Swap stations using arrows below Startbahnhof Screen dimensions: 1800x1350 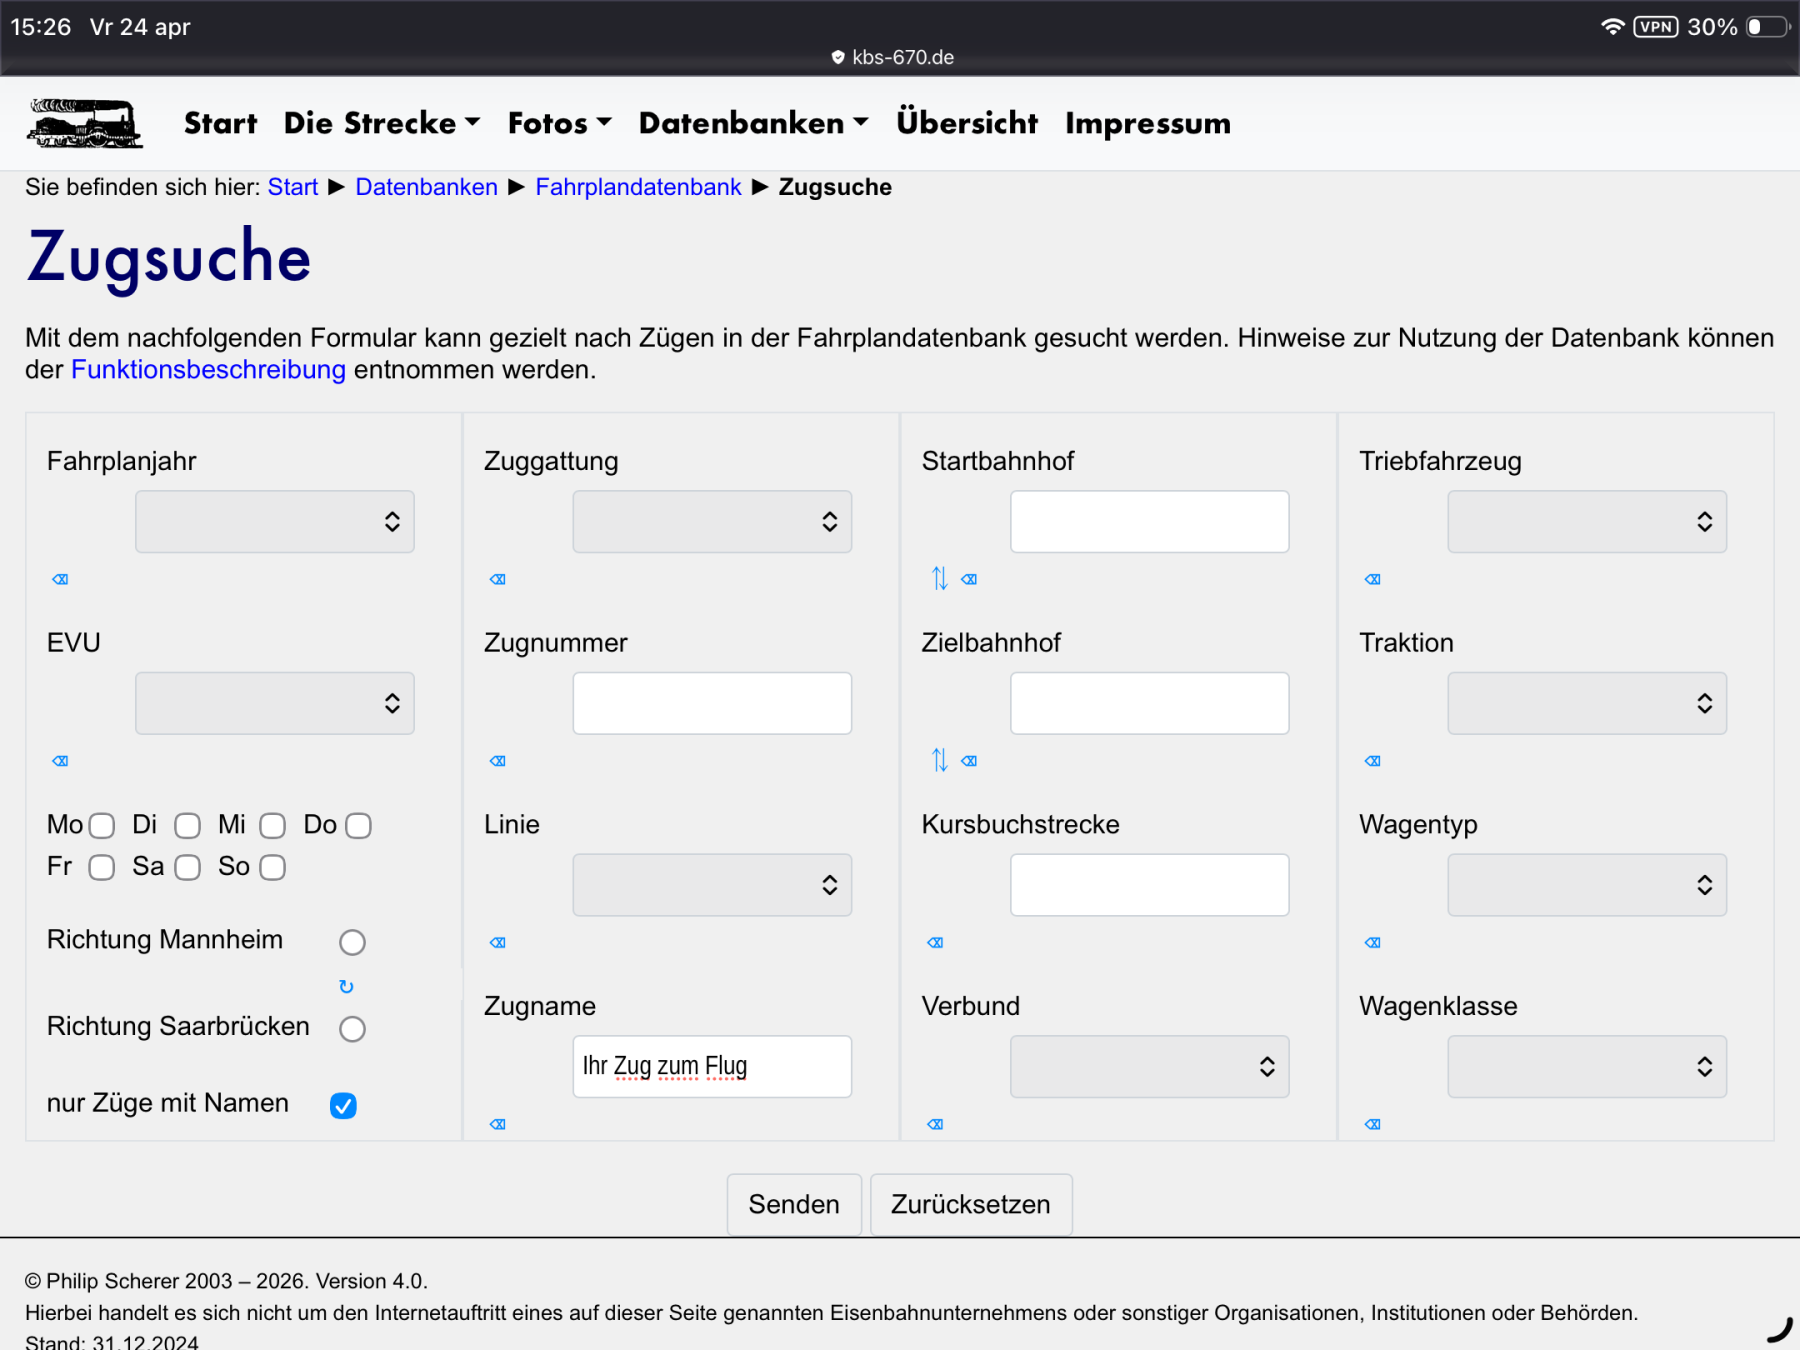click(939, 578)
